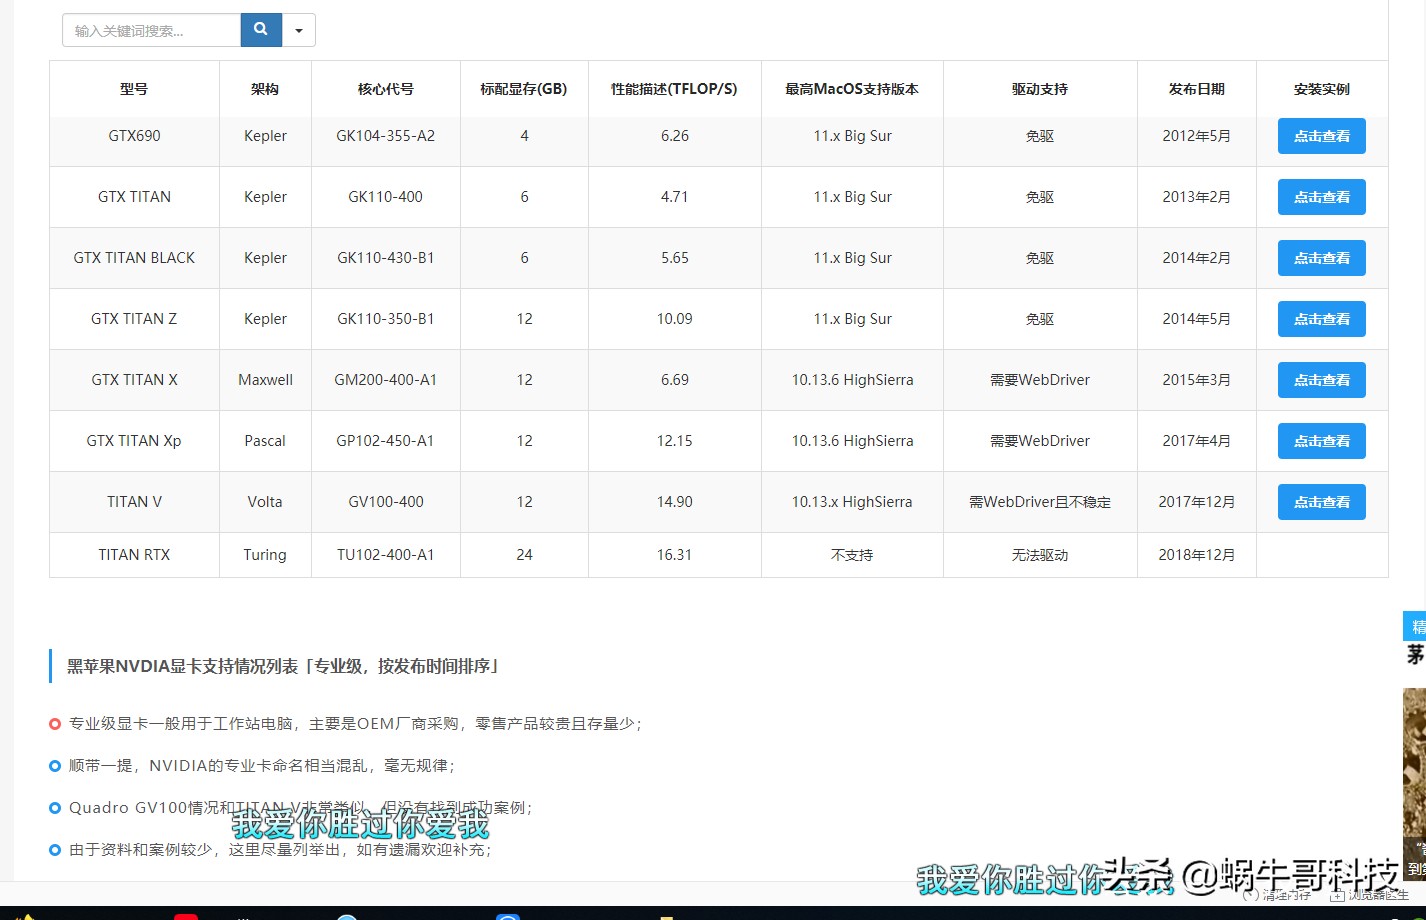Screen dimensions: 1426x920
Task: Click the red bullet icon beside 专业级显卡 note
Action: pyautogui.click(x=55, y=724)
